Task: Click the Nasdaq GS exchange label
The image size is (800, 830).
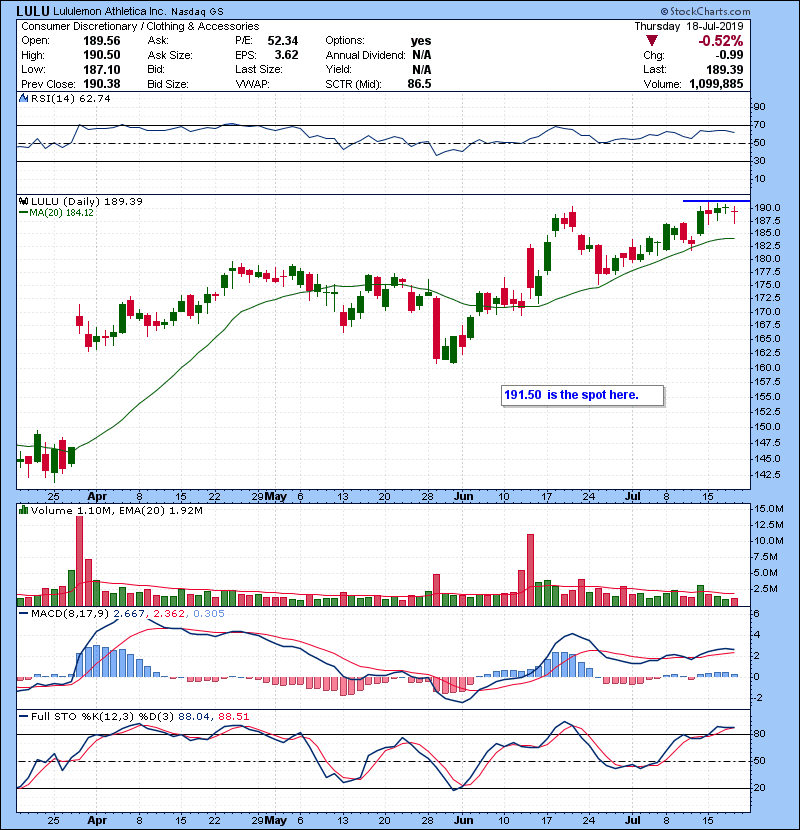Action: pos(197,11)
